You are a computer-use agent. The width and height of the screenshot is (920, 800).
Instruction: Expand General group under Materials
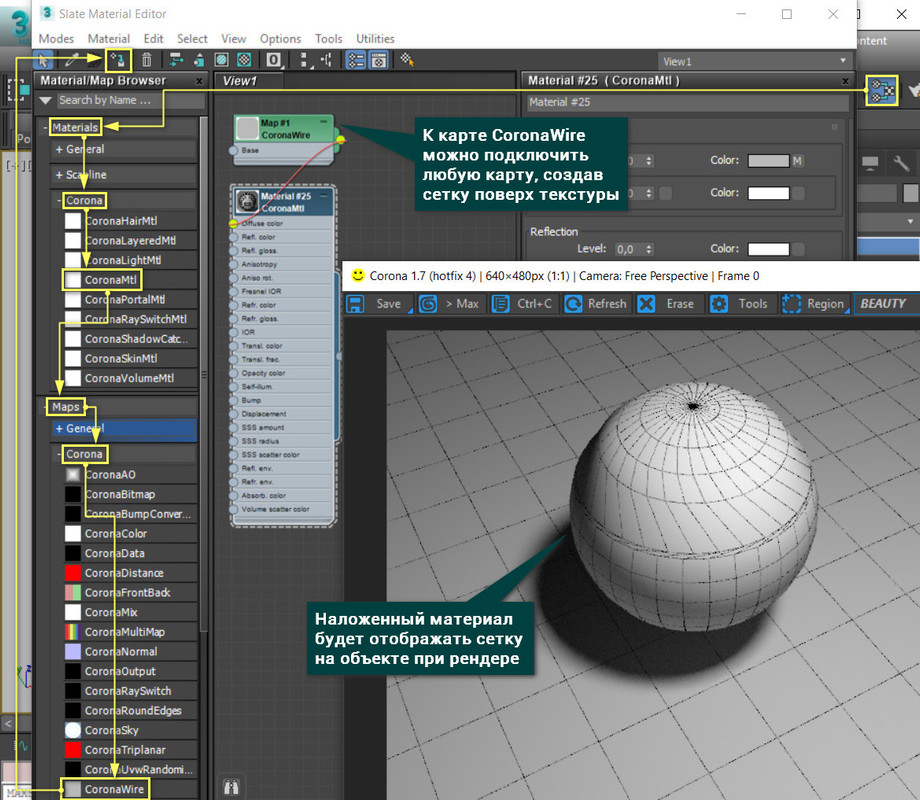pos(59,150)
